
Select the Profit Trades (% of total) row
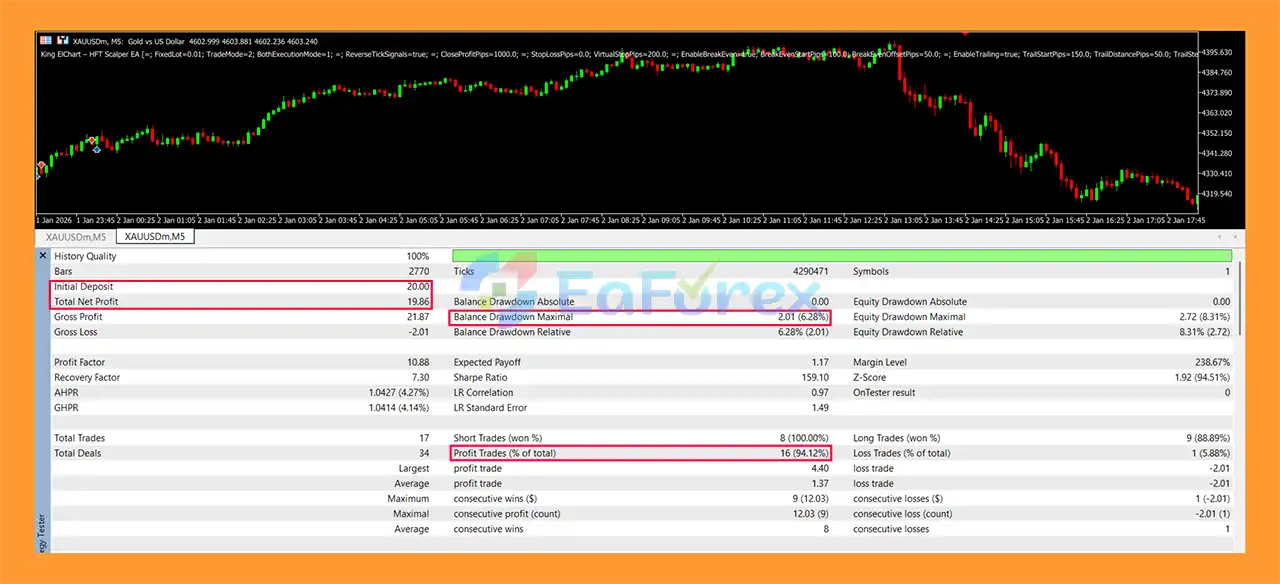(640, 453)
